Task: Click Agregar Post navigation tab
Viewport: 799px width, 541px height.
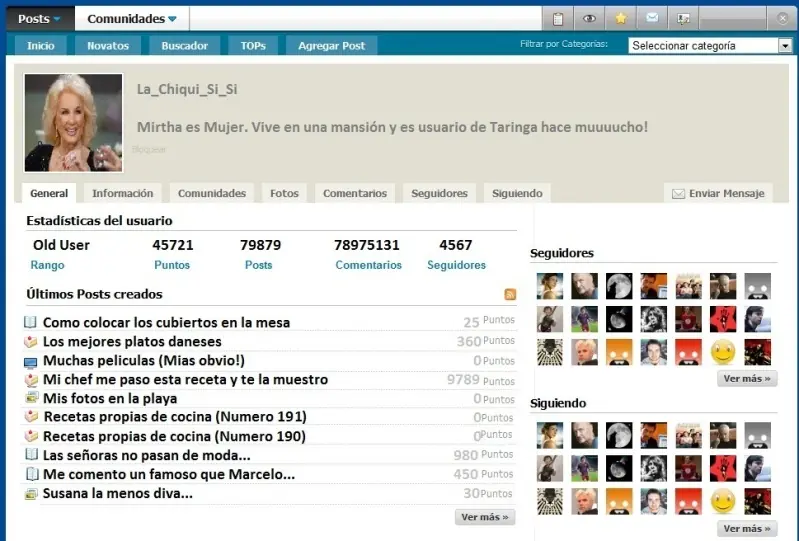Action: tap(332, 46)
